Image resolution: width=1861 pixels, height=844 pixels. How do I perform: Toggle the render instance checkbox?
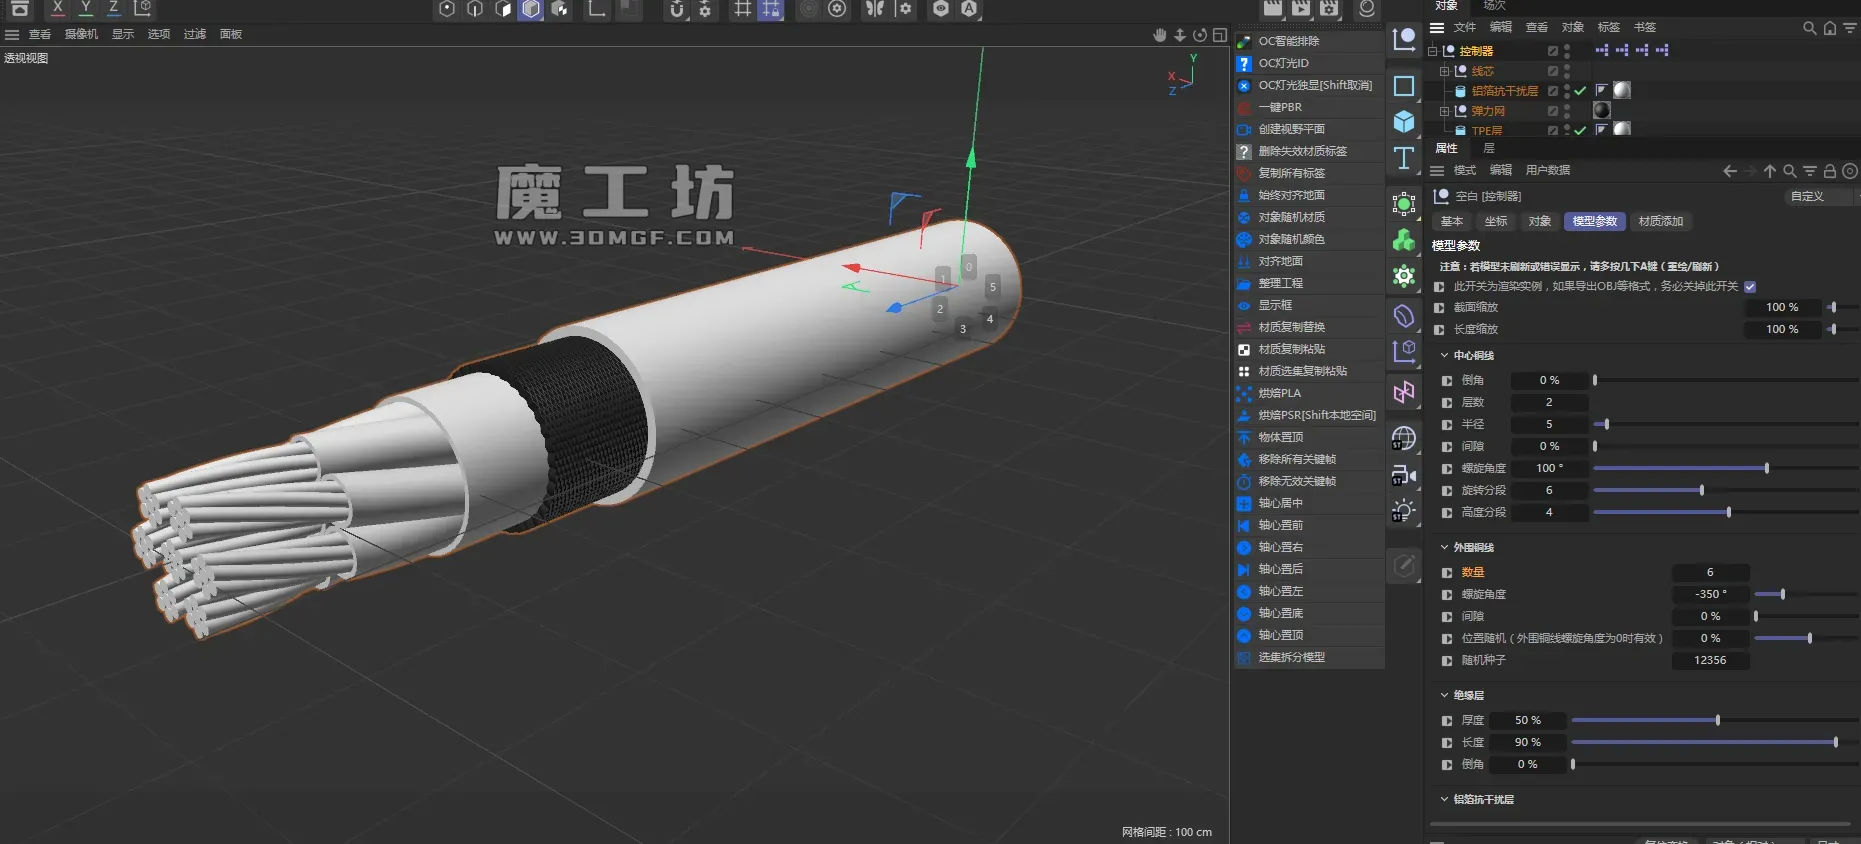[1750, 287]
